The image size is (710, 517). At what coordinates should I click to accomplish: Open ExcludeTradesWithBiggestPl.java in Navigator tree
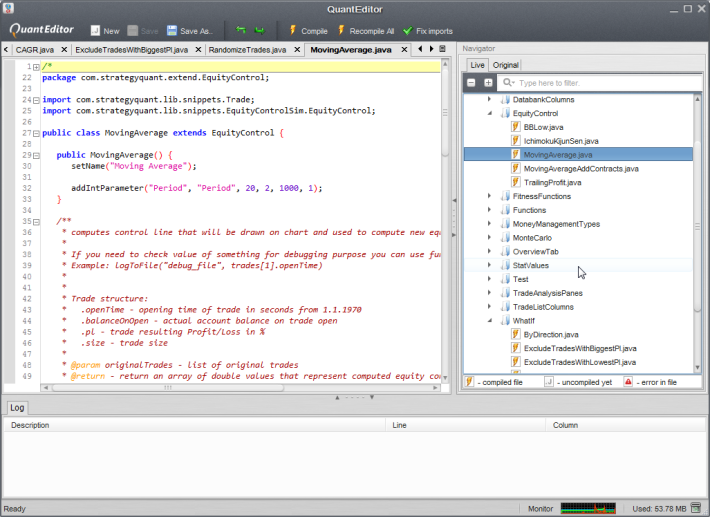580,349
